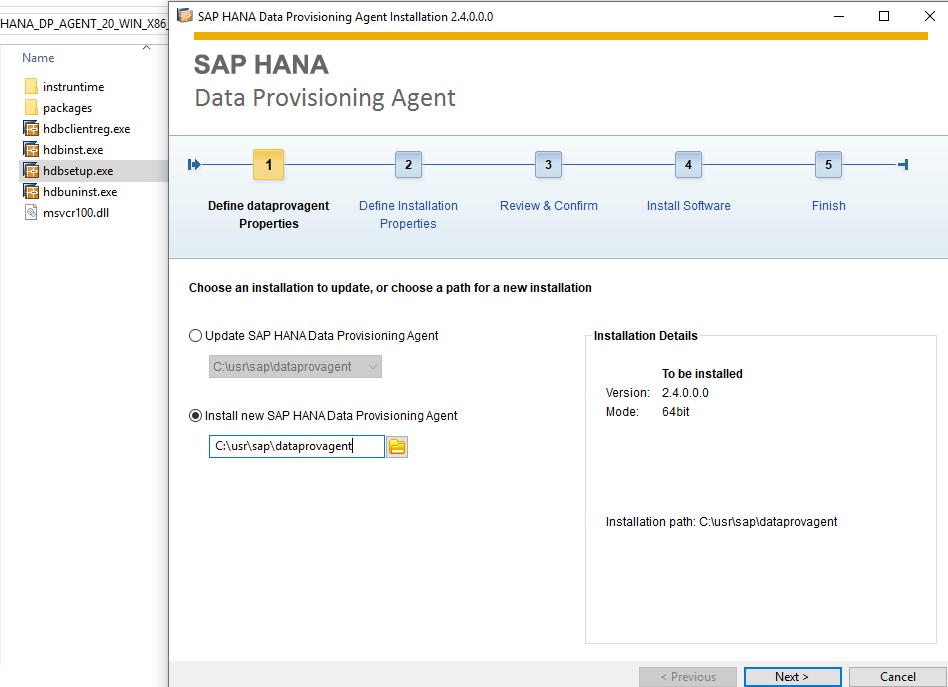Click the hdbinst.exe file icon

coord(31,149)
